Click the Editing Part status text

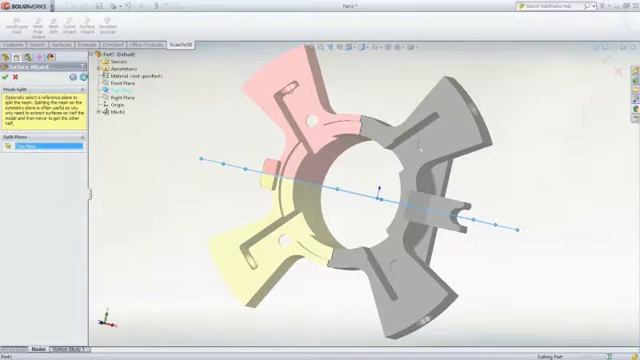[x=550, y=357]
